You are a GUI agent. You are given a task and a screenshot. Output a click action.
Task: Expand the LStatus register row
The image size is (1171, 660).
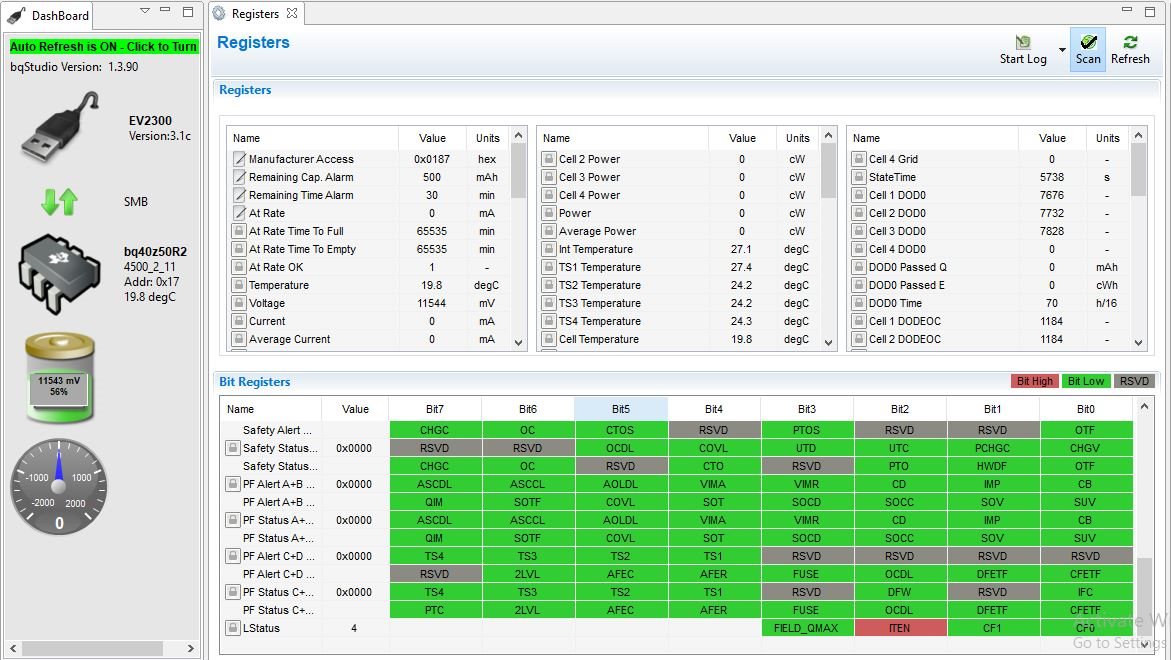pos(231,628)
